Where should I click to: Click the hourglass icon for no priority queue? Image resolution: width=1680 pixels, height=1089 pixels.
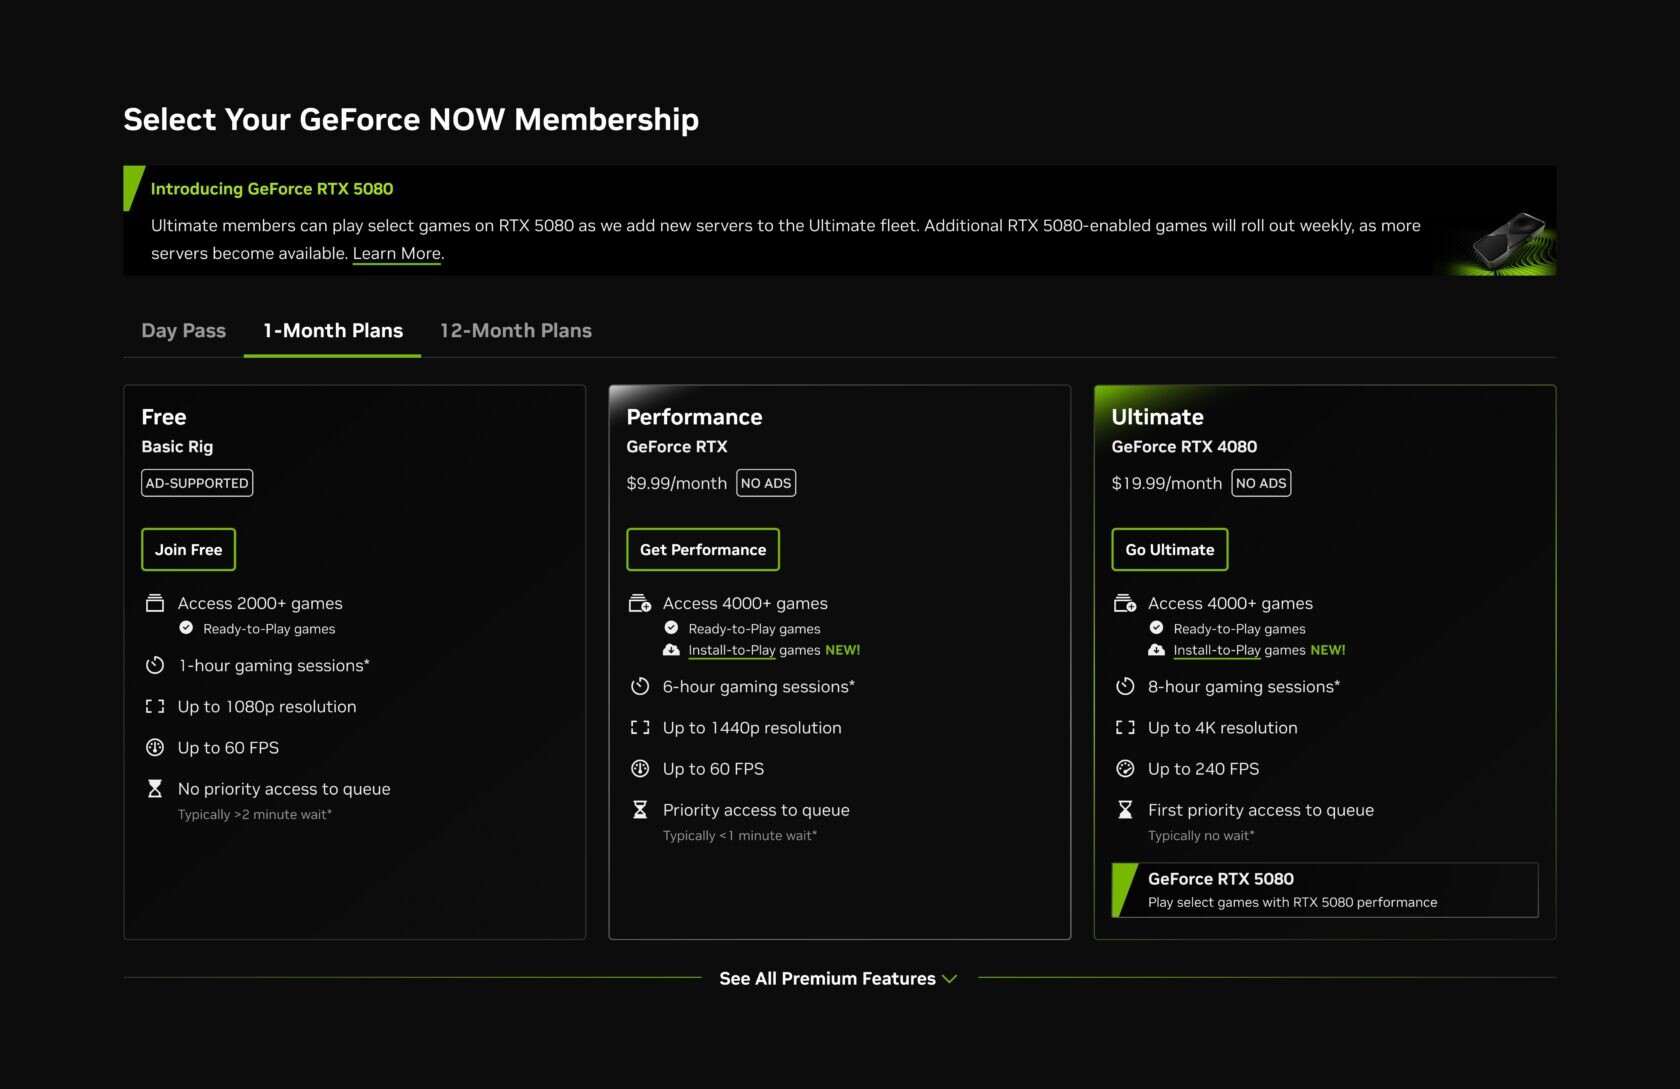[x=155, y=788]
